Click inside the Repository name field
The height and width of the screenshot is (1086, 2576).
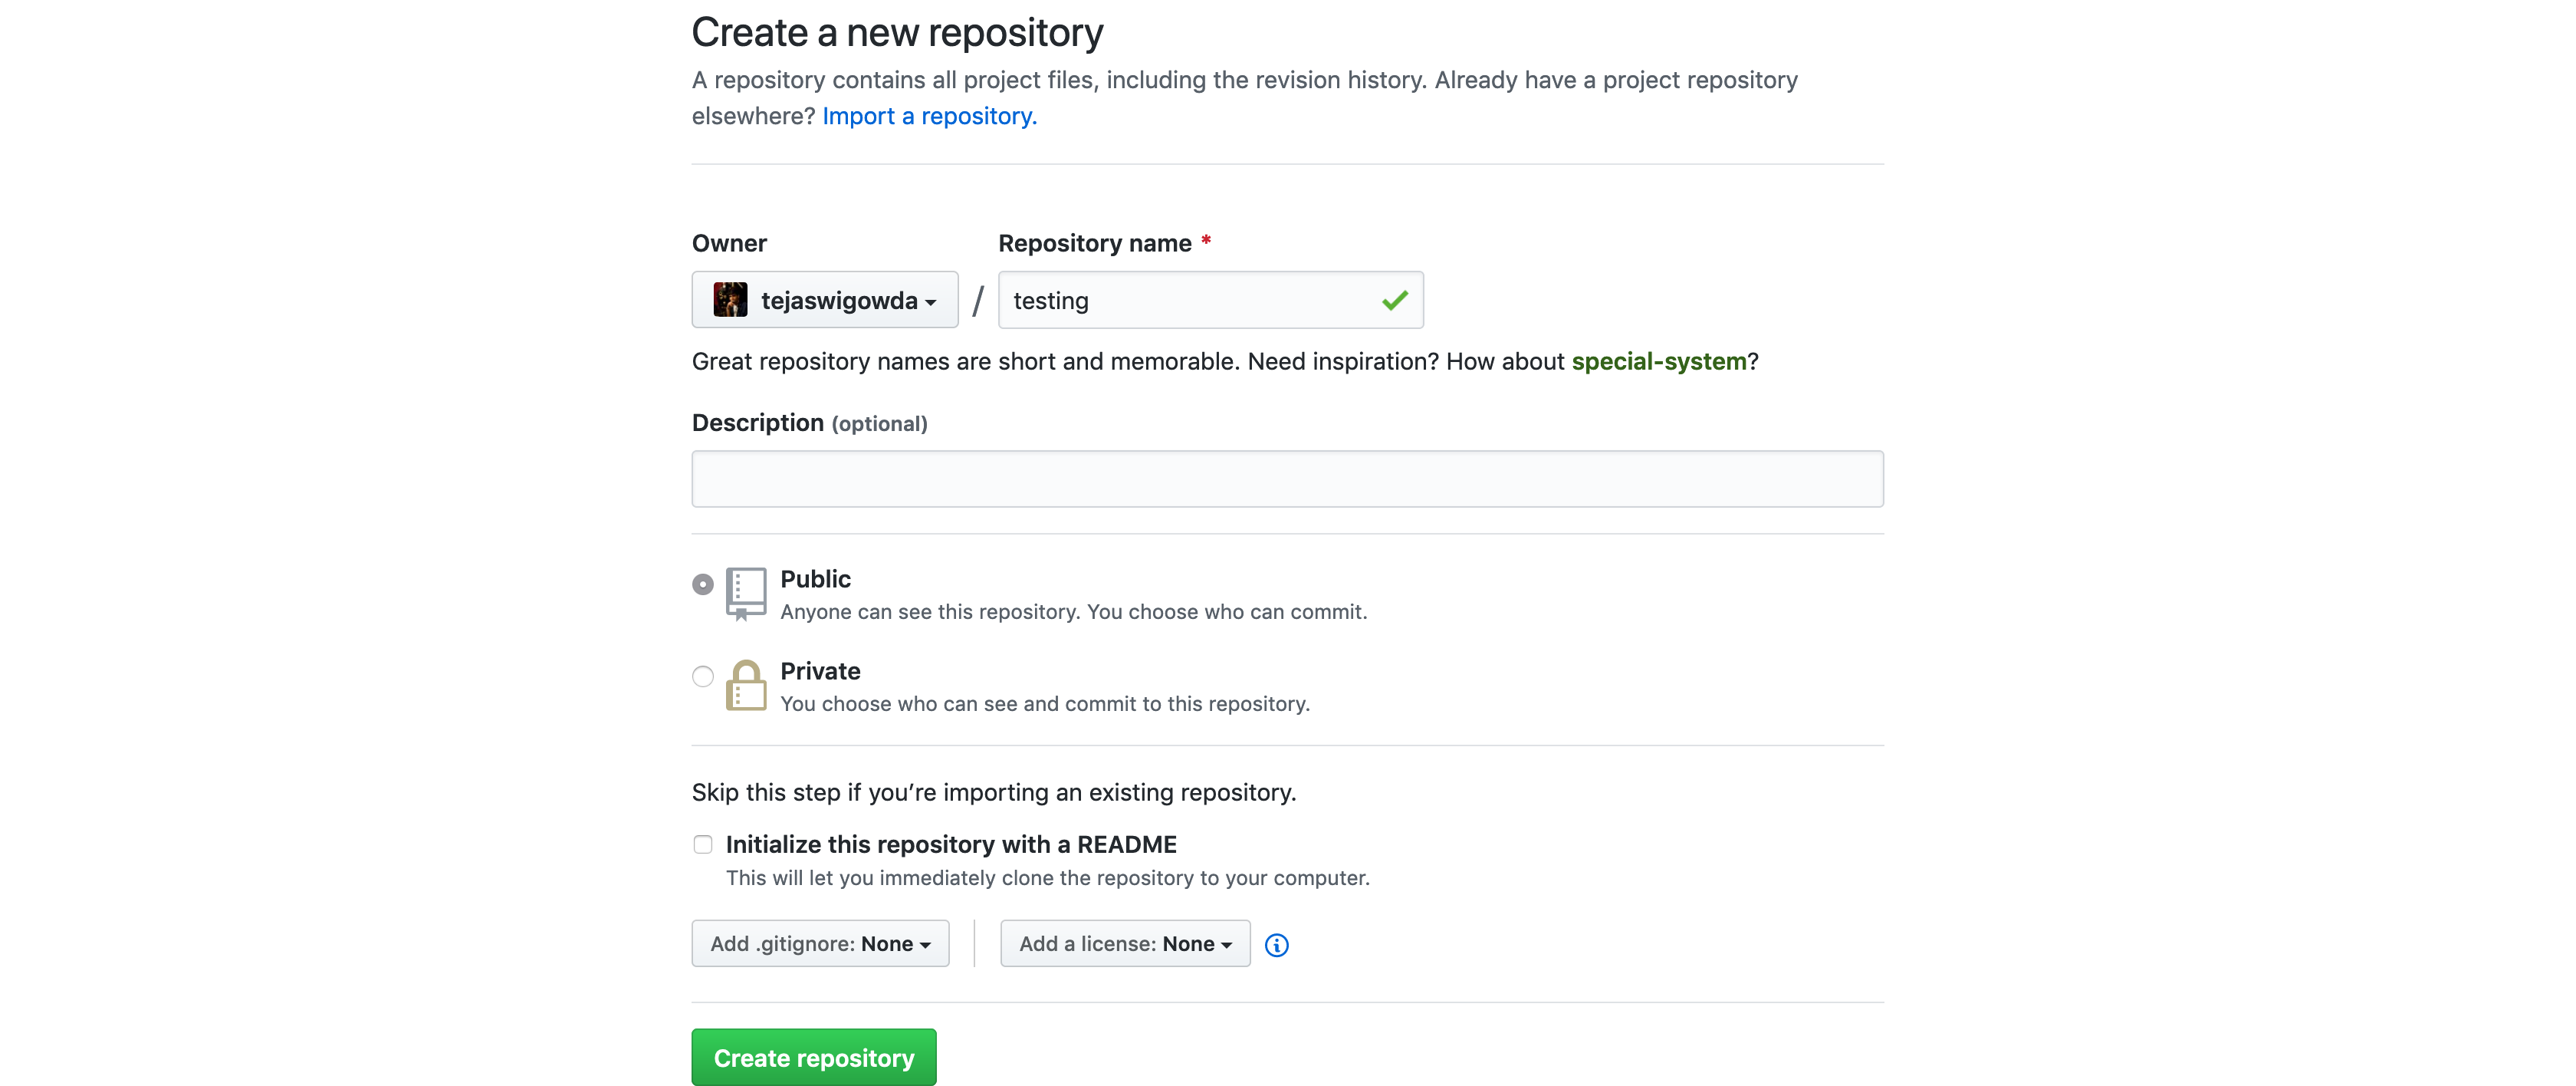(x=1210, y=300)
